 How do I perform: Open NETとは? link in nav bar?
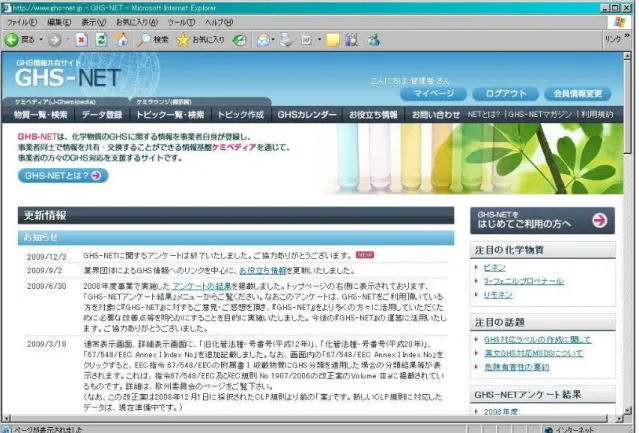pyautogui.click(x=483, y=114)
